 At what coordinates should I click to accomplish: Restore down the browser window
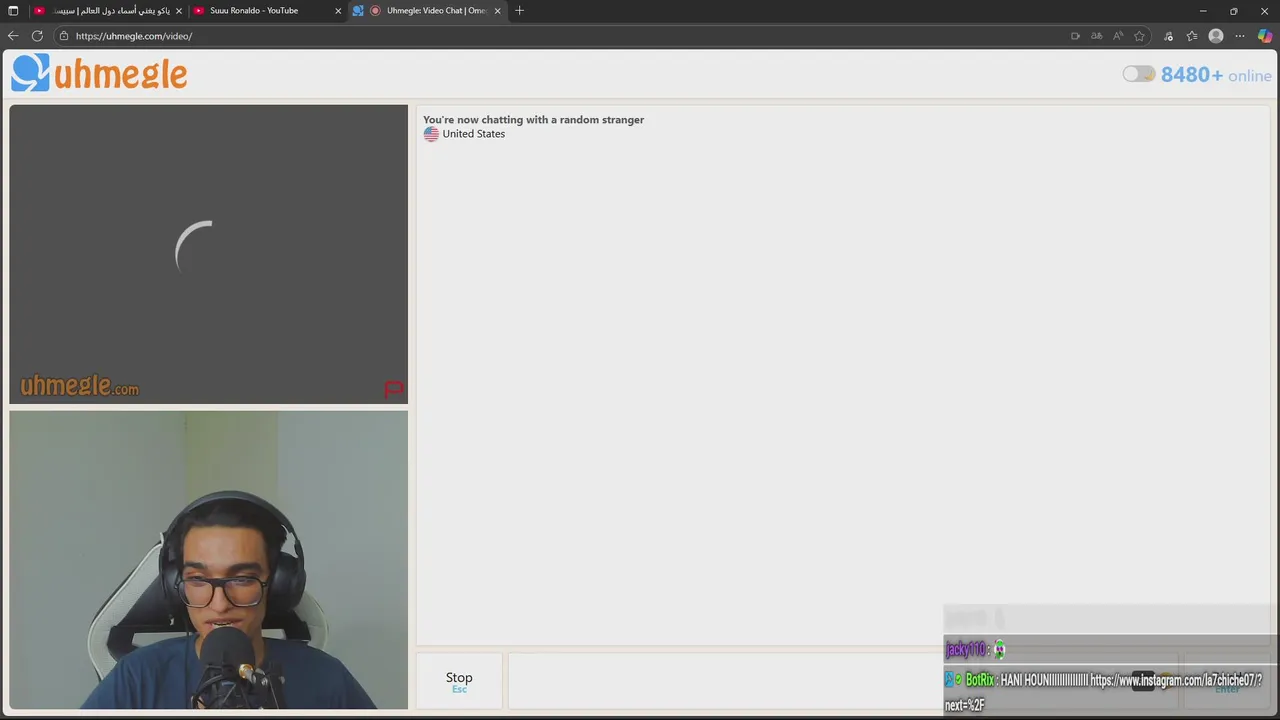(x=1234, y=11)
